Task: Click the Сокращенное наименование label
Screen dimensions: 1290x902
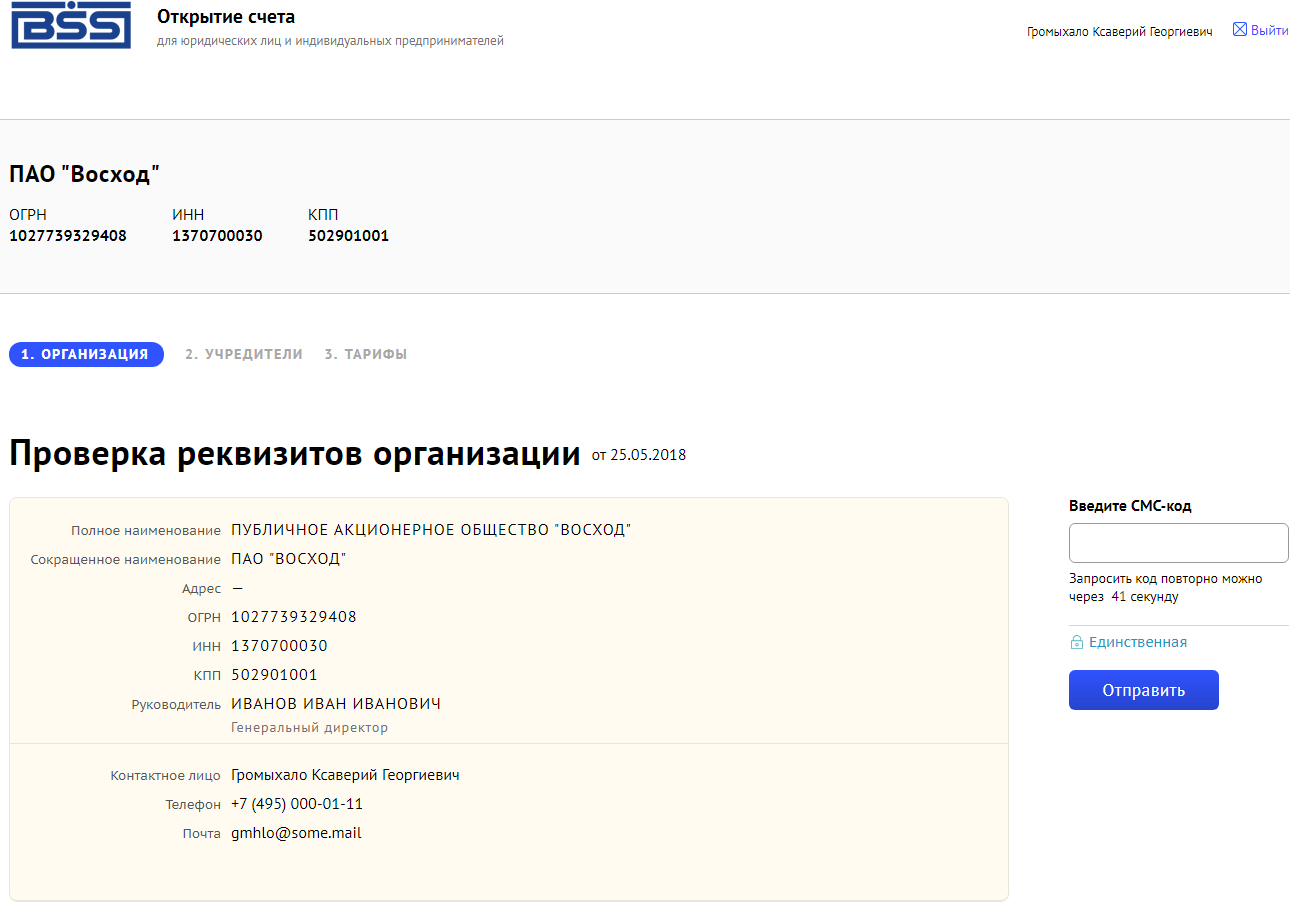Action: [x=126, y=560]
